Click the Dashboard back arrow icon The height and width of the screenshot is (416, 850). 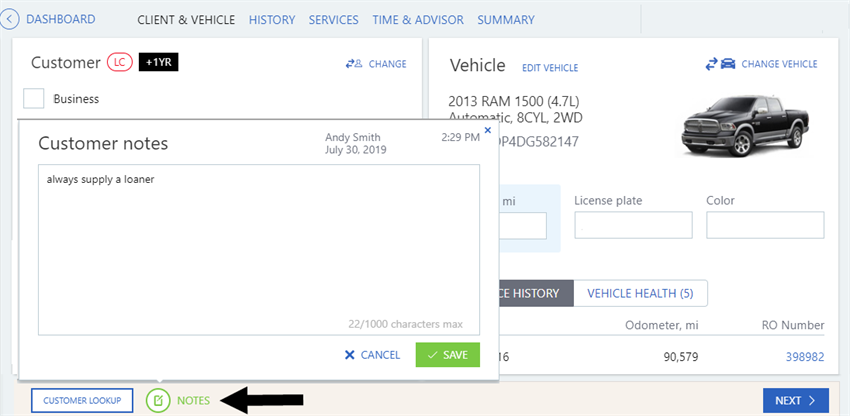point(11,19)
